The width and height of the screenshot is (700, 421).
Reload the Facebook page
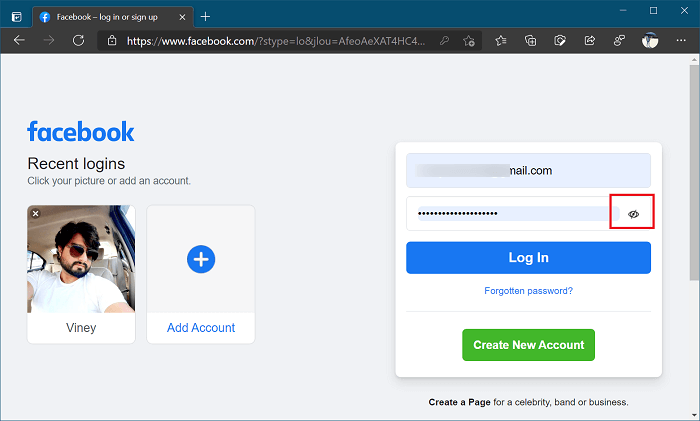pyautogui.click(x=79, y=41)
